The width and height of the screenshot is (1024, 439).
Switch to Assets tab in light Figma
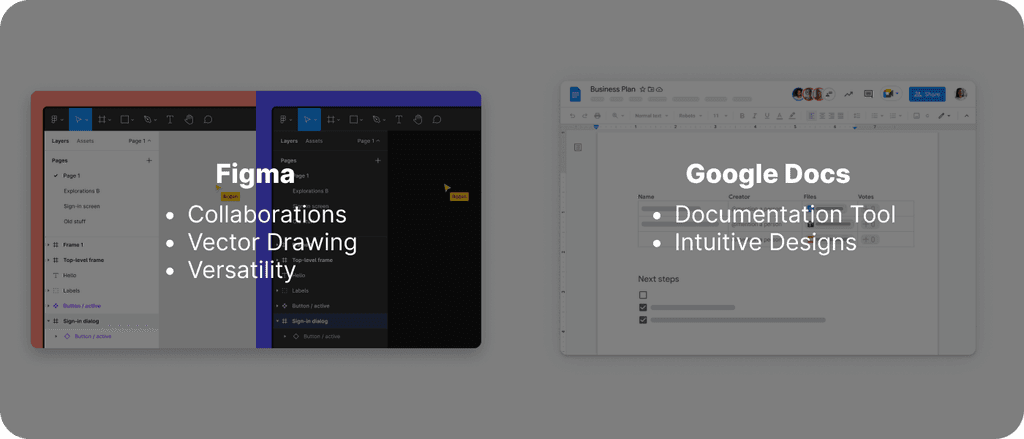[x=85, y=140]
